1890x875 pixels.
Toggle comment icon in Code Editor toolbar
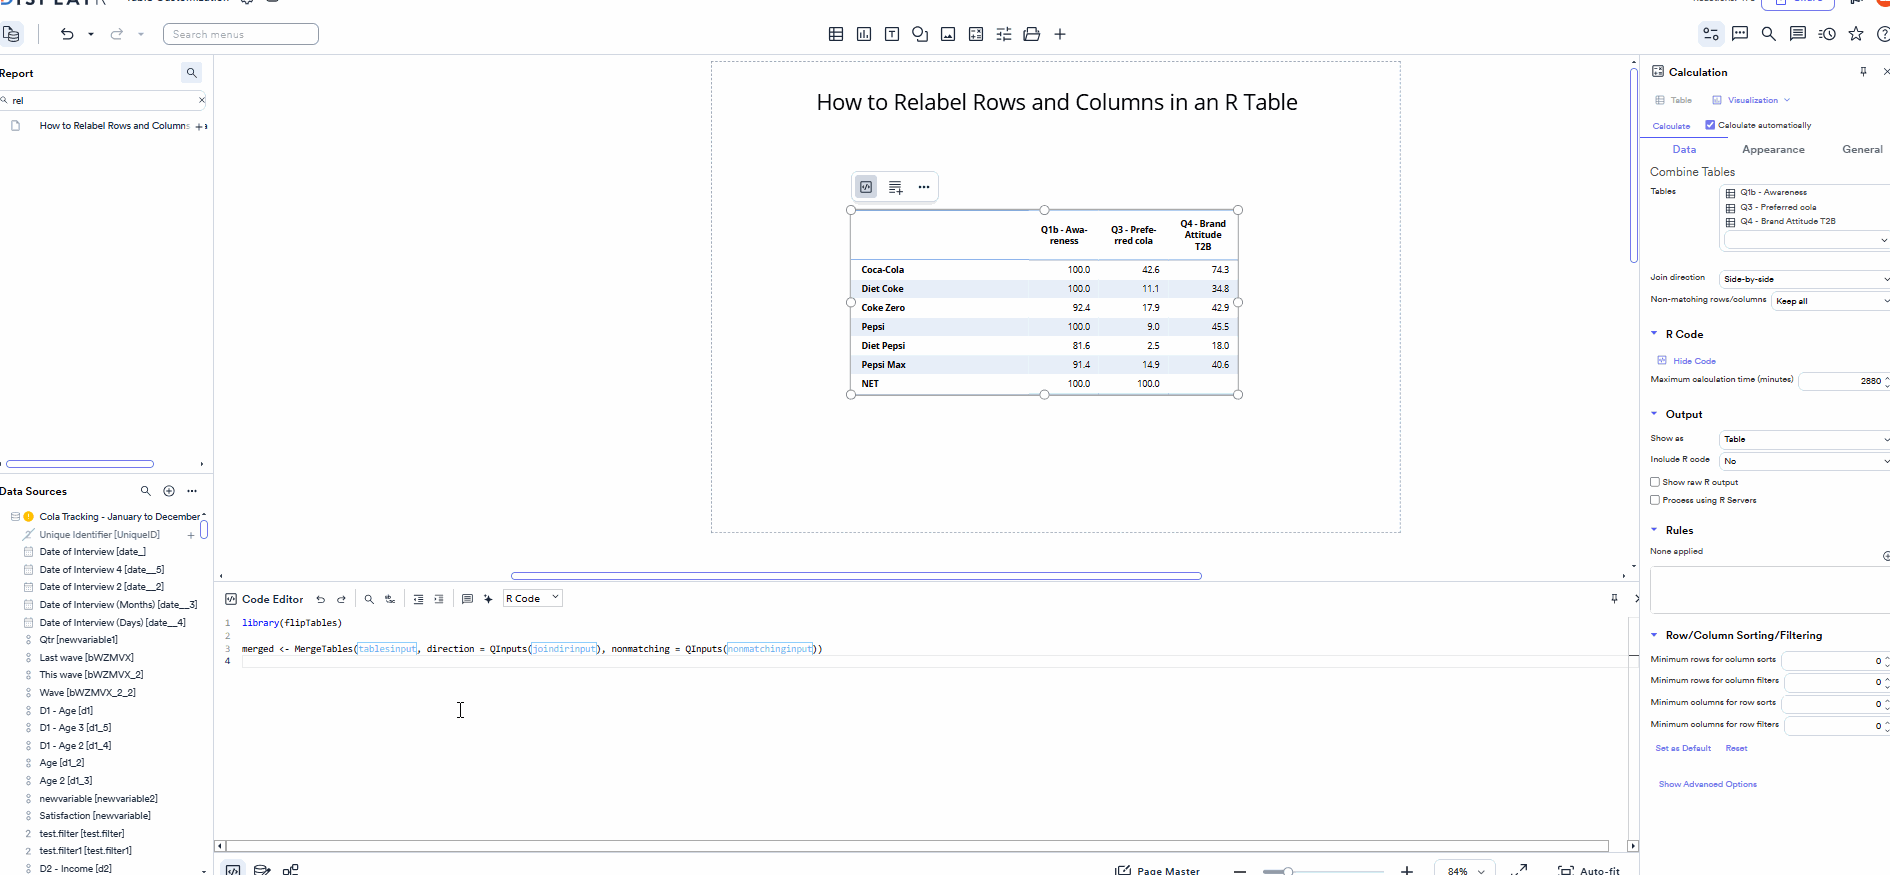tap(467, 599)
